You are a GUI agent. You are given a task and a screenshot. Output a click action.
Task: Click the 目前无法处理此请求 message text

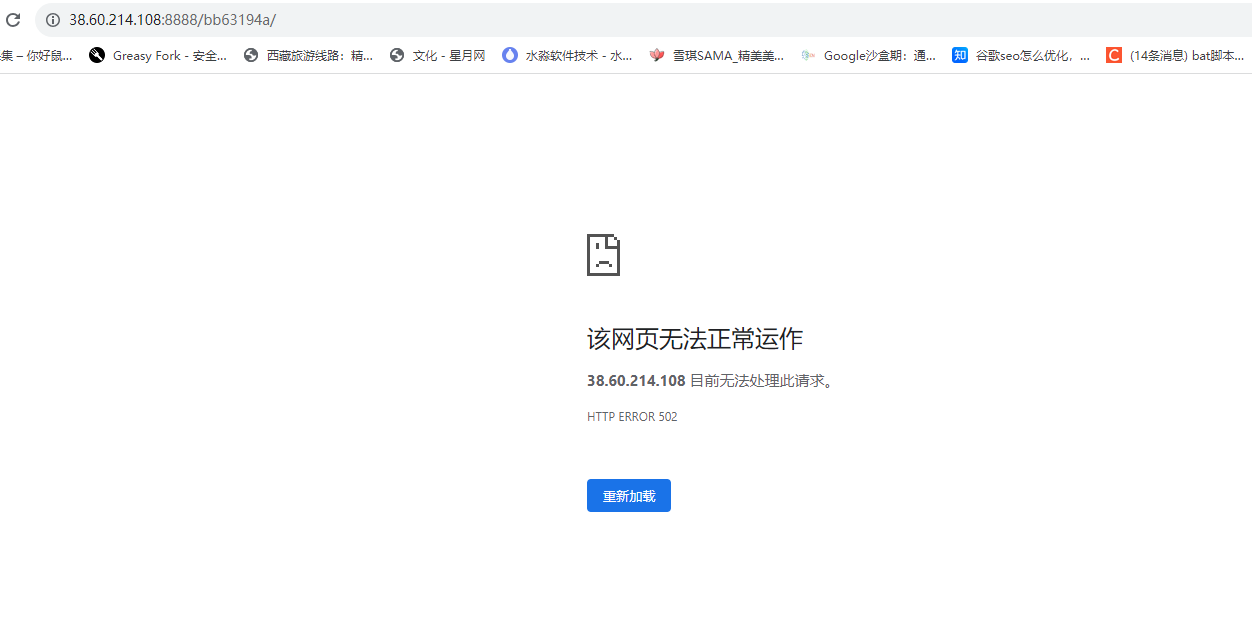[x=762, y=381]
